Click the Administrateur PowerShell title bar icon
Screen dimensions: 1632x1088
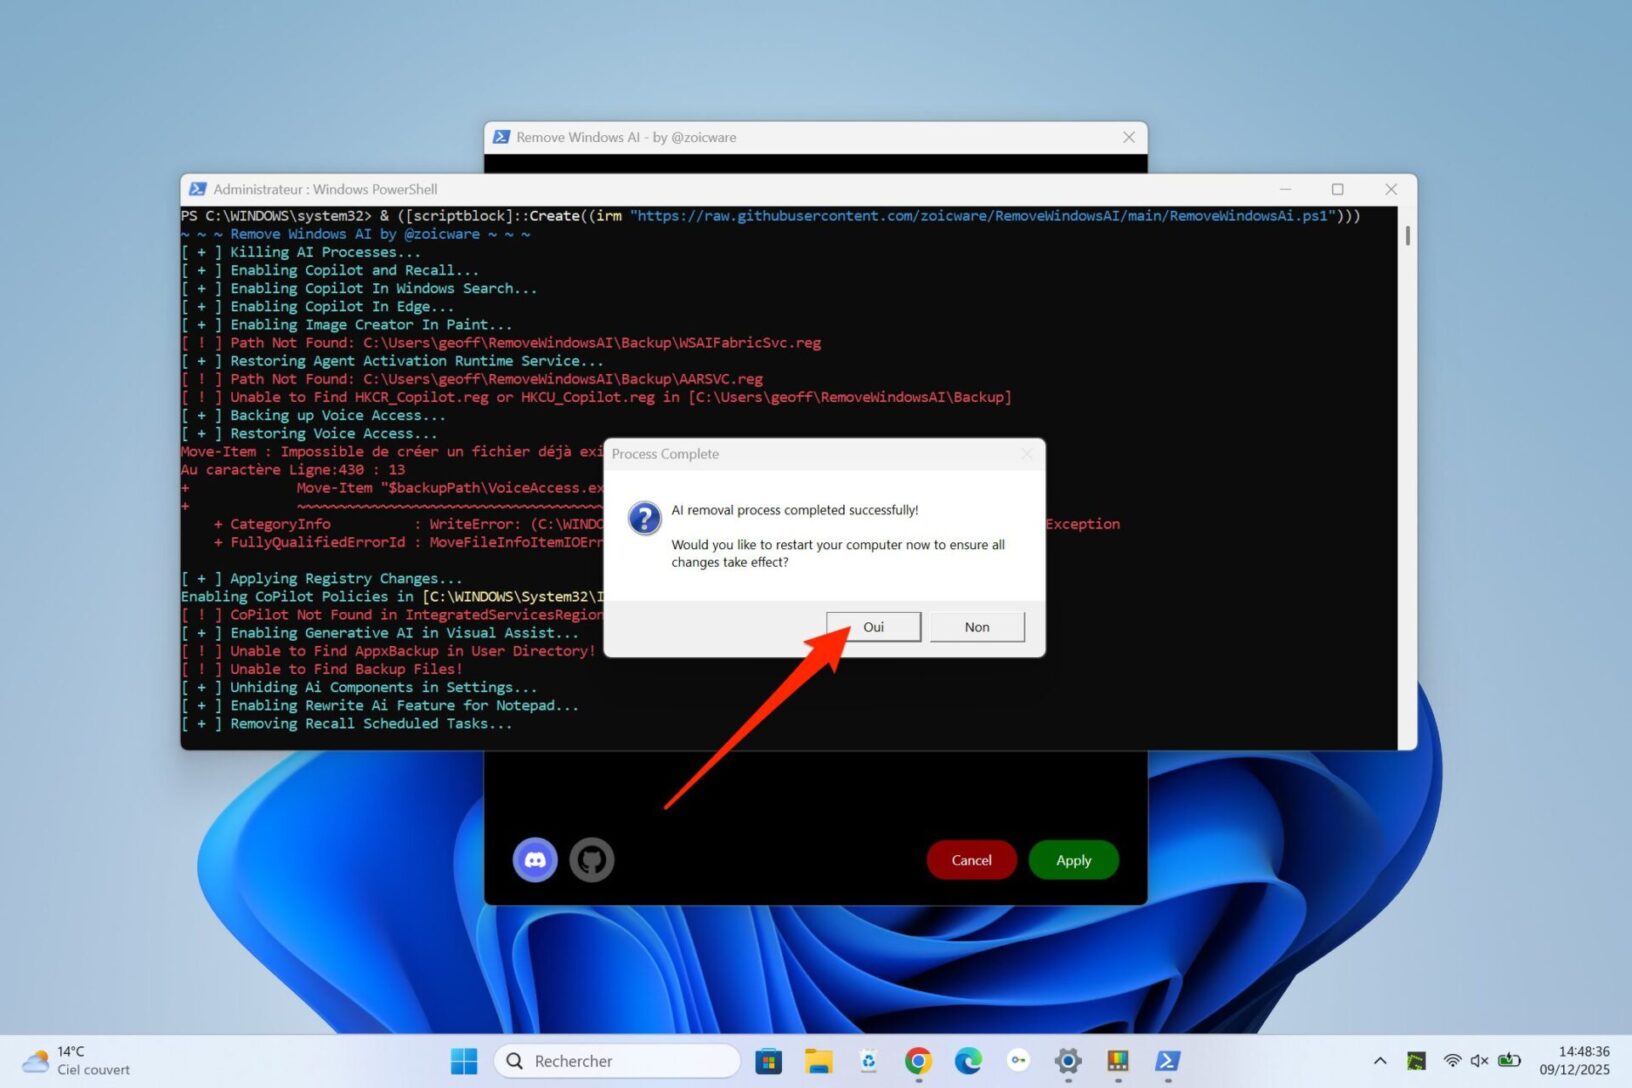tap(198, 189)
